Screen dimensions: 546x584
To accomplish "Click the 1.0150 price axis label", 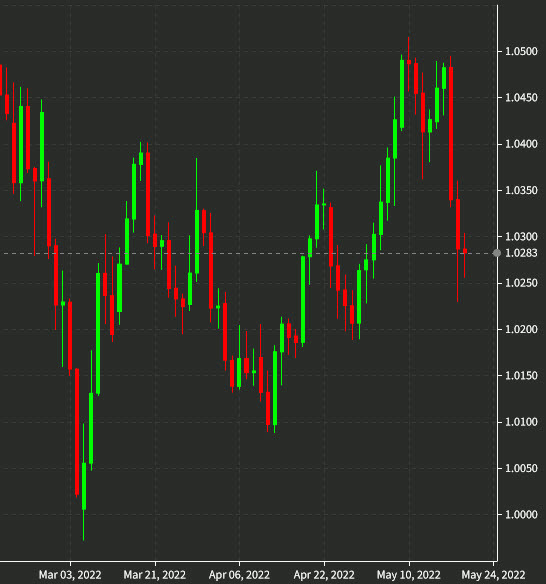I will pos(521,375).
